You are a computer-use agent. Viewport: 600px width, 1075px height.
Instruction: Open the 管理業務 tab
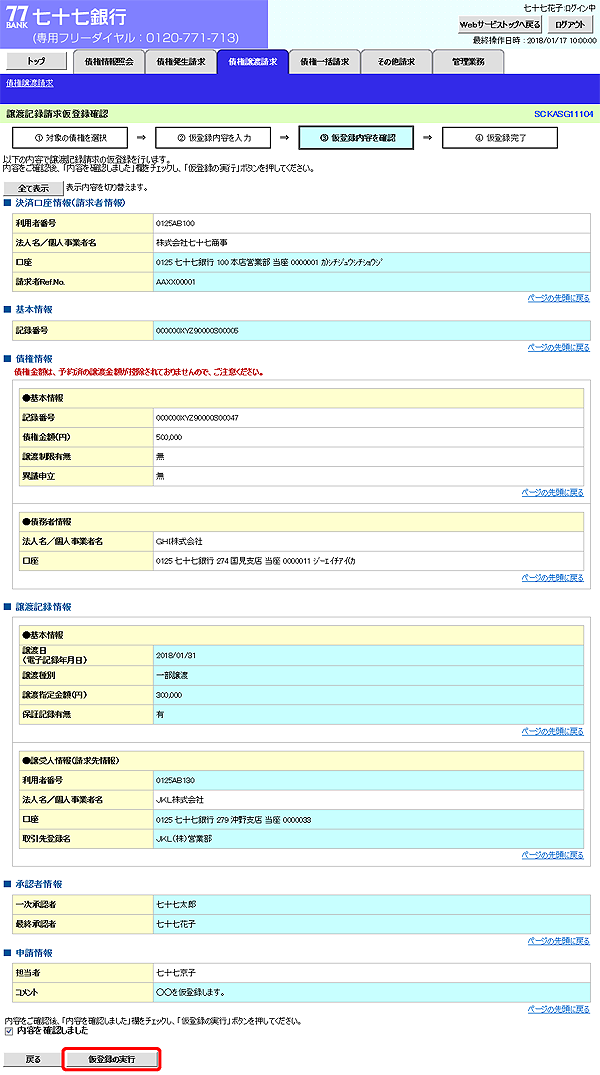468,62
